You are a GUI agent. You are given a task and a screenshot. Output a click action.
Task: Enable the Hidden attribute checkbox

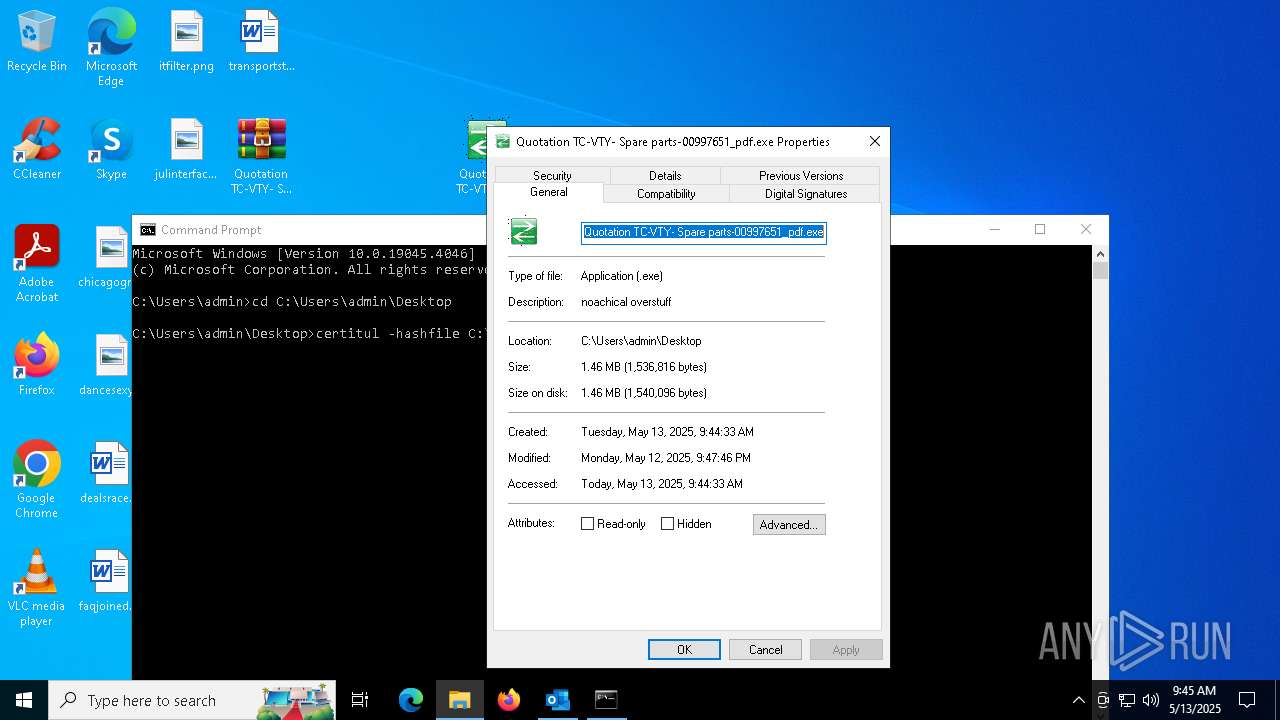pos(667,524)
